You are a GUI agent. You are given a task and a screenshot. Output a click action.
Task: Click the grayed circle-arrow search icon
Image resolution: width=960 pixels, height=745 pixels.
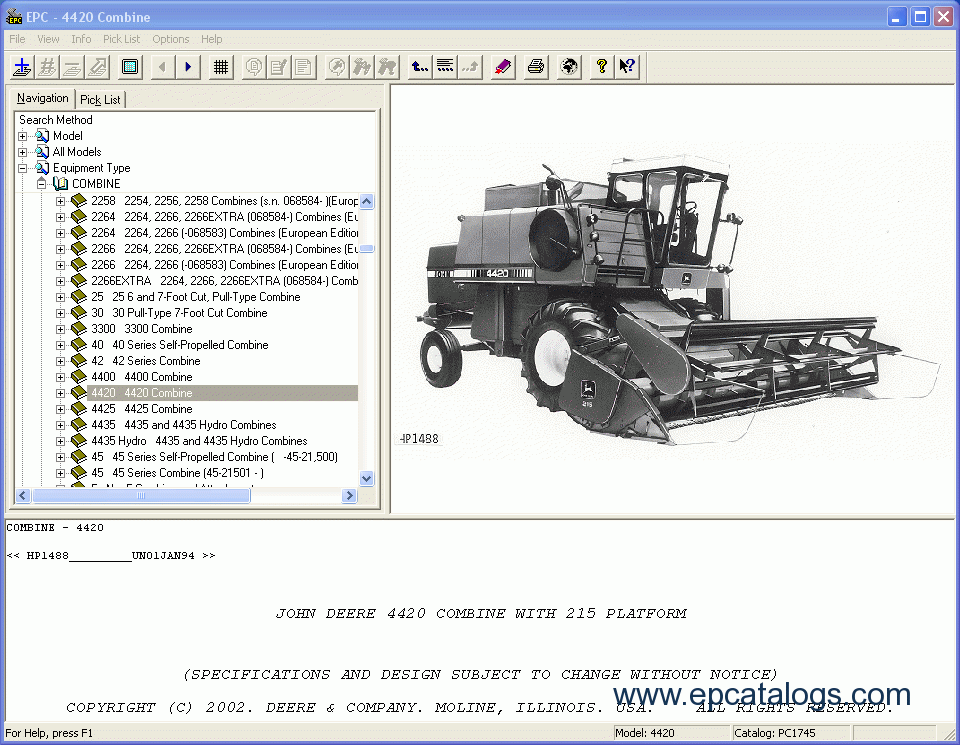point(337,67)
